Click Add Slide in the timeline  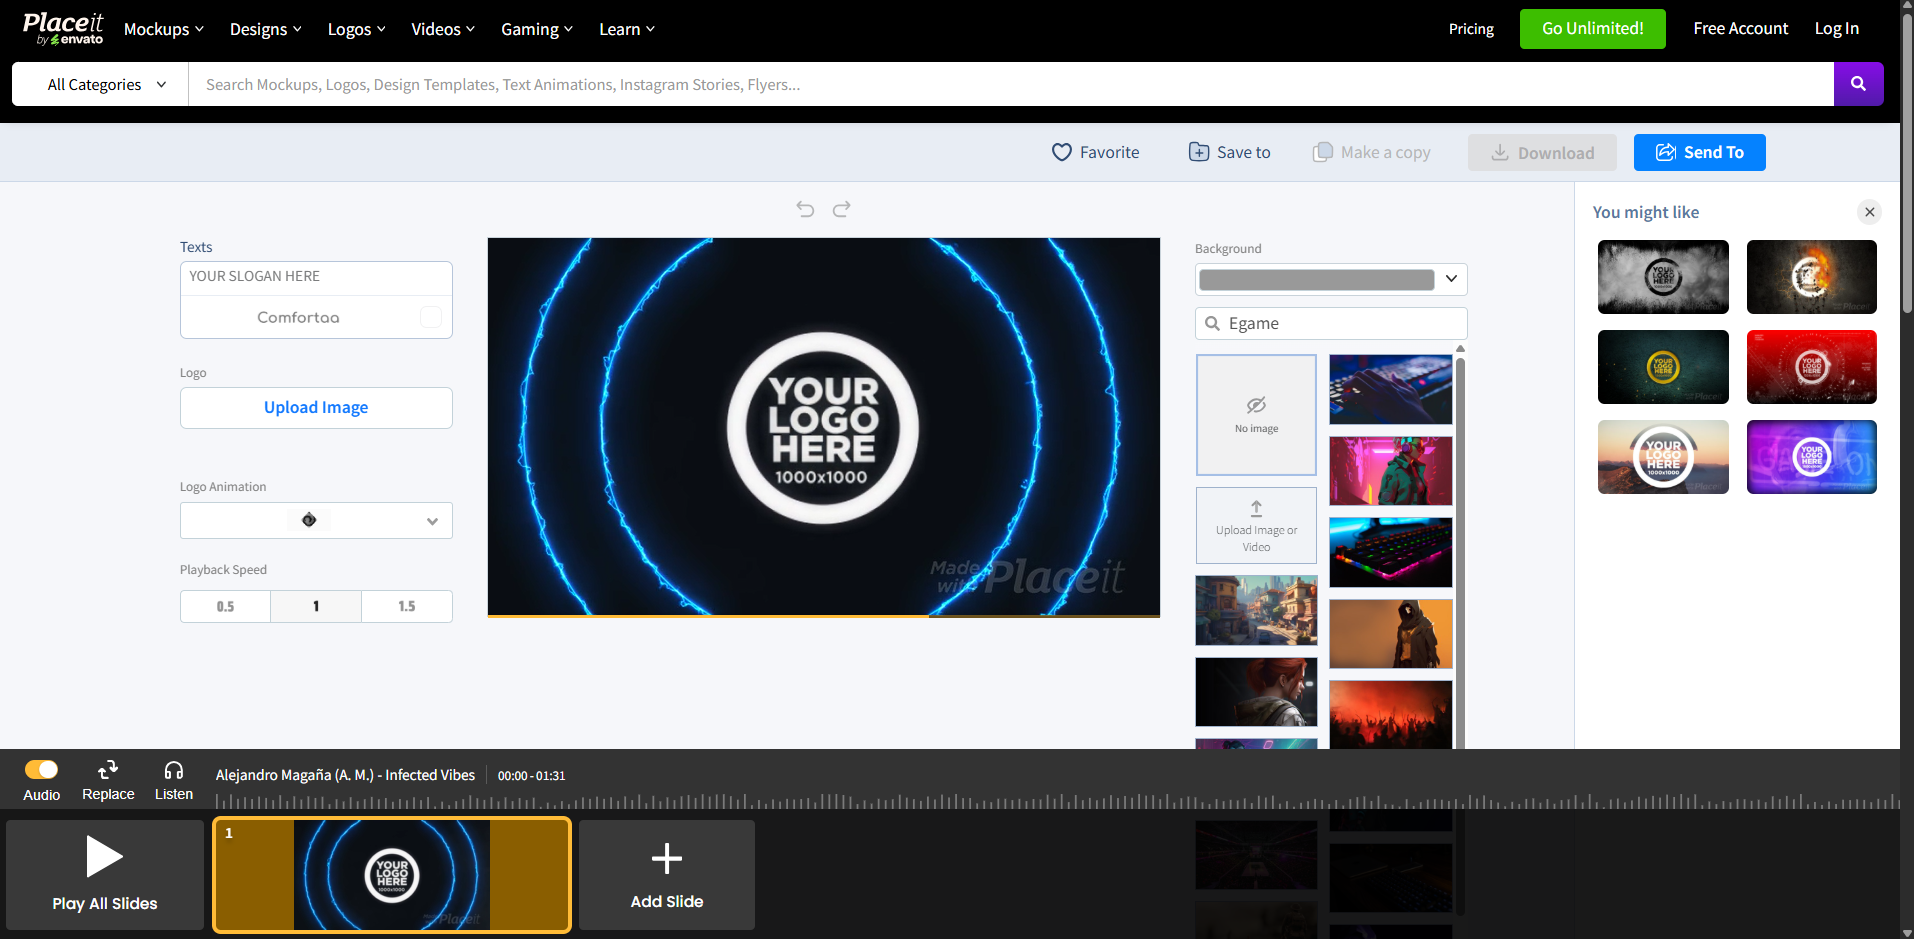(x=666, y=874)
